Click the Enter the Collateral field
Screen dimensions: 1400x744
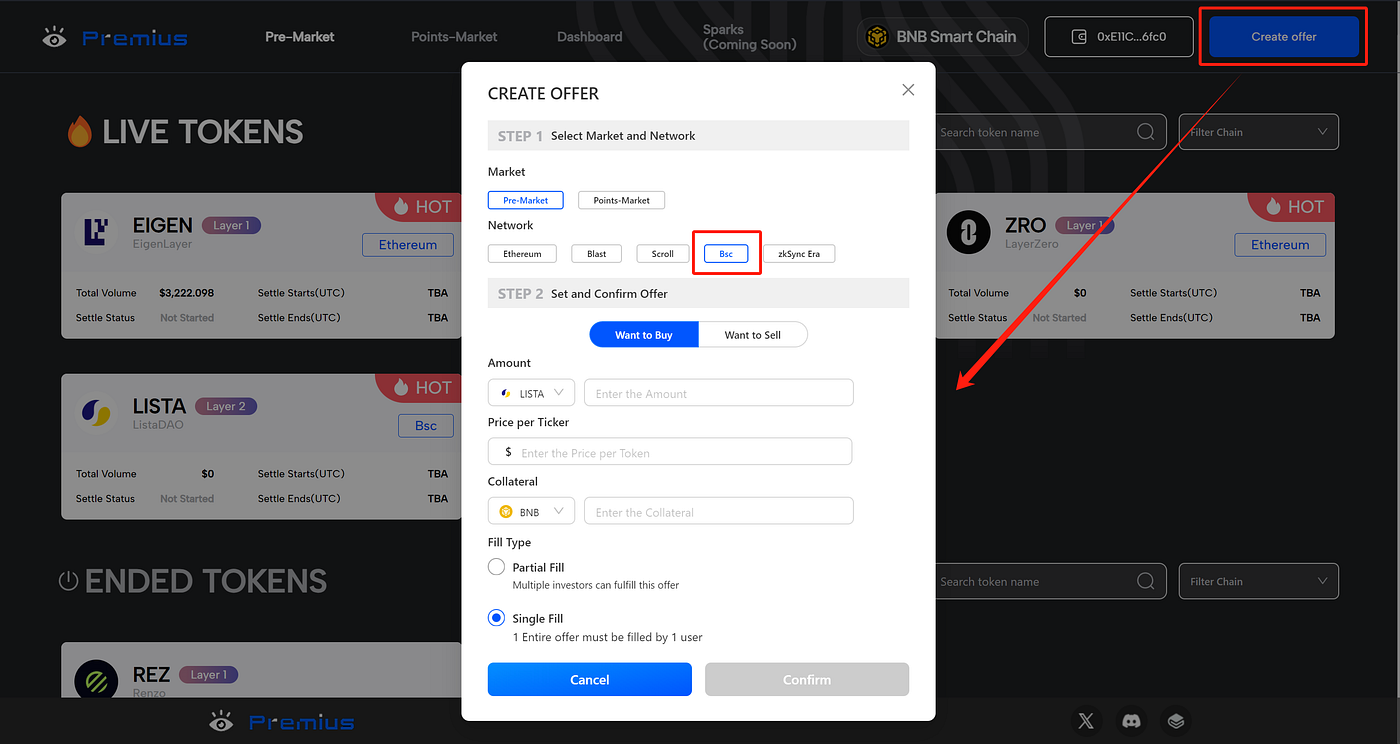(719, 512)
